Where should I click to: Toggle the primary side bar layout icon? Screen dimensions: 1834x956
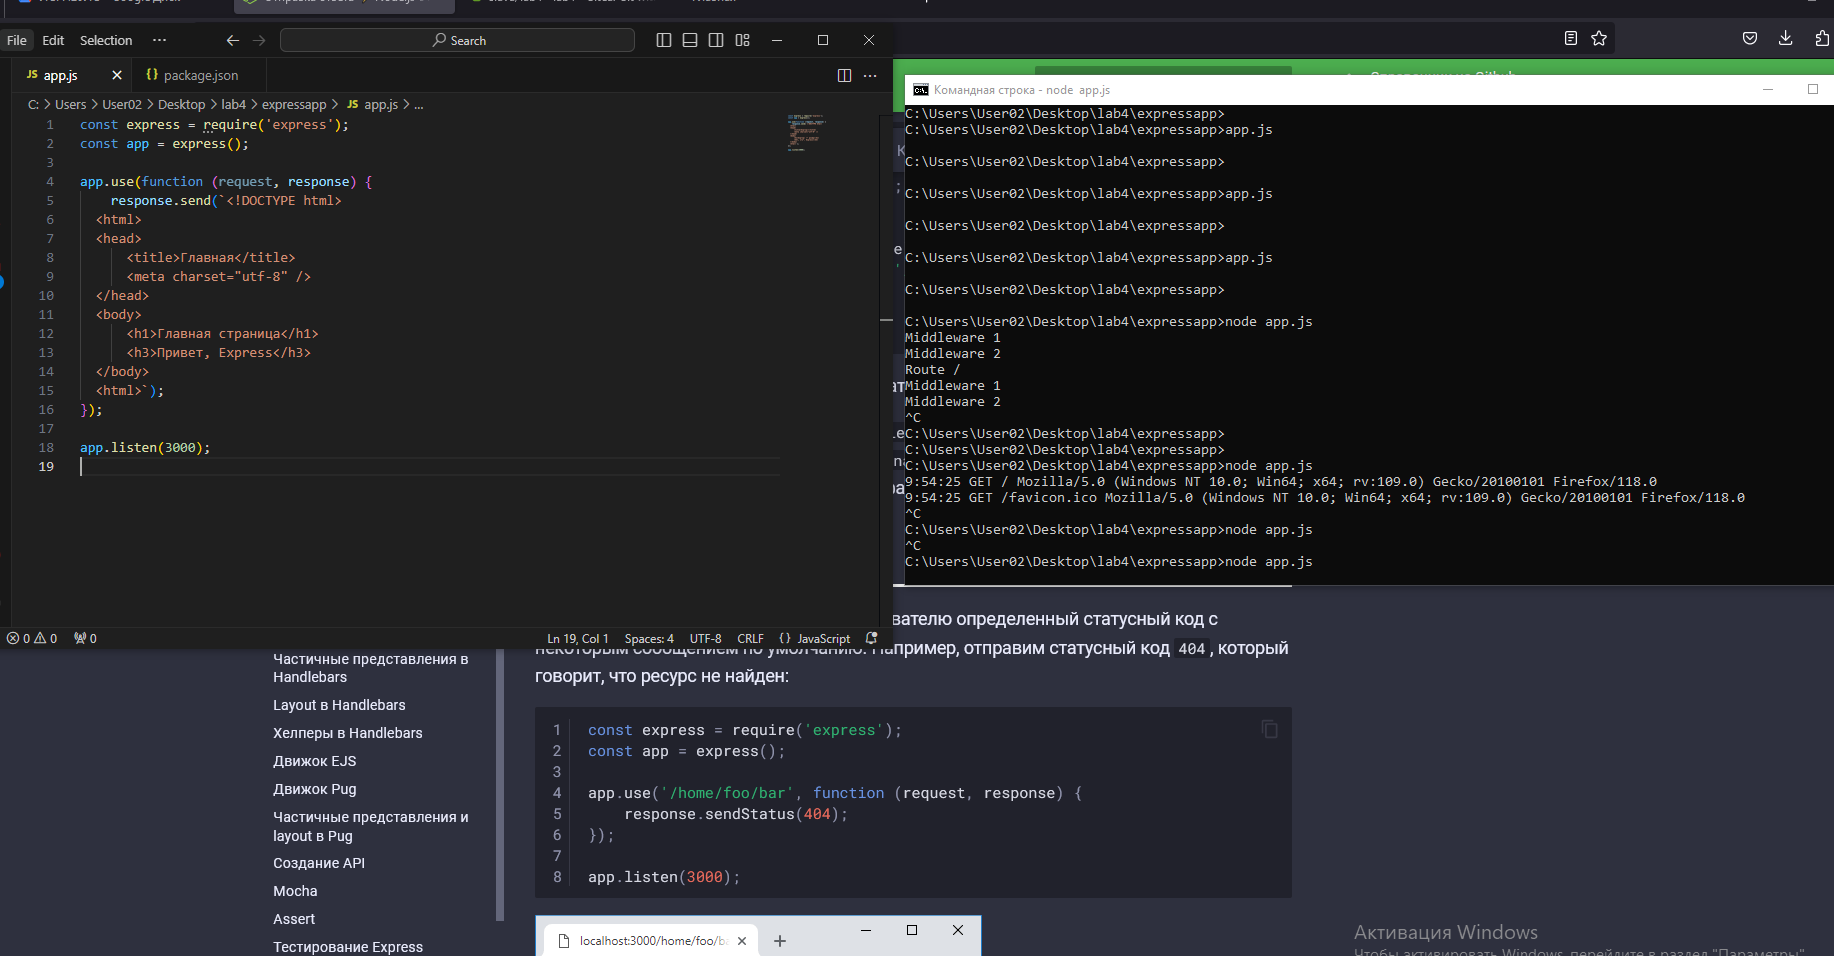tap(664, 40)
